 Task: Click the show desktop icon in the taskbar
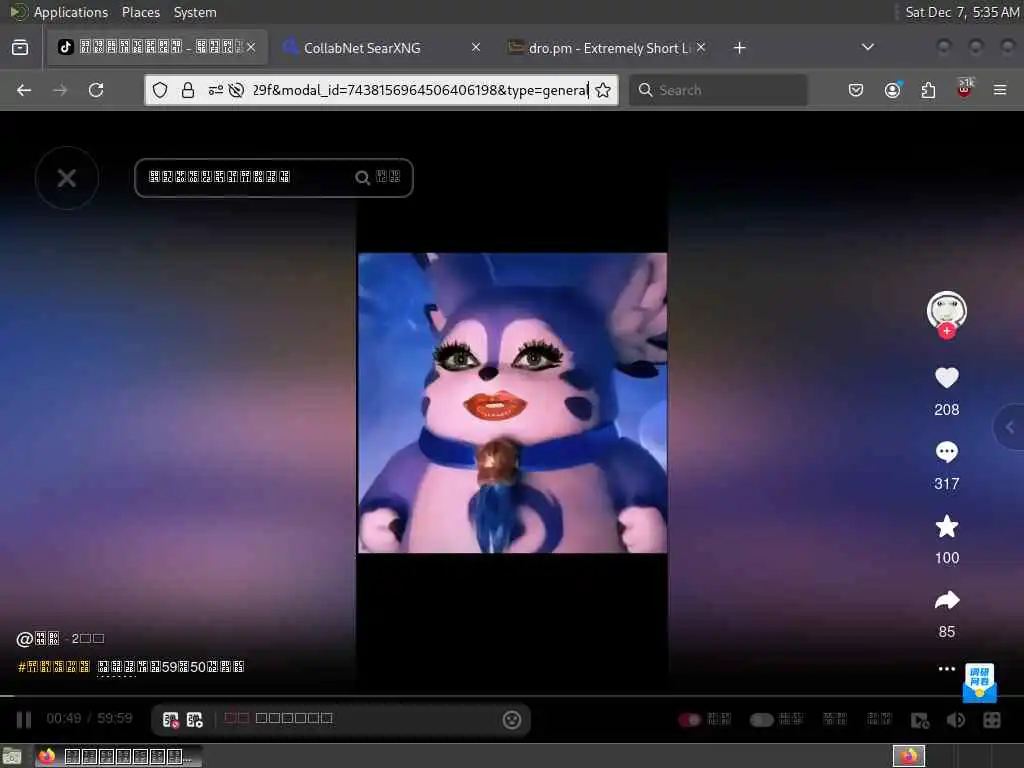[12, 756]
